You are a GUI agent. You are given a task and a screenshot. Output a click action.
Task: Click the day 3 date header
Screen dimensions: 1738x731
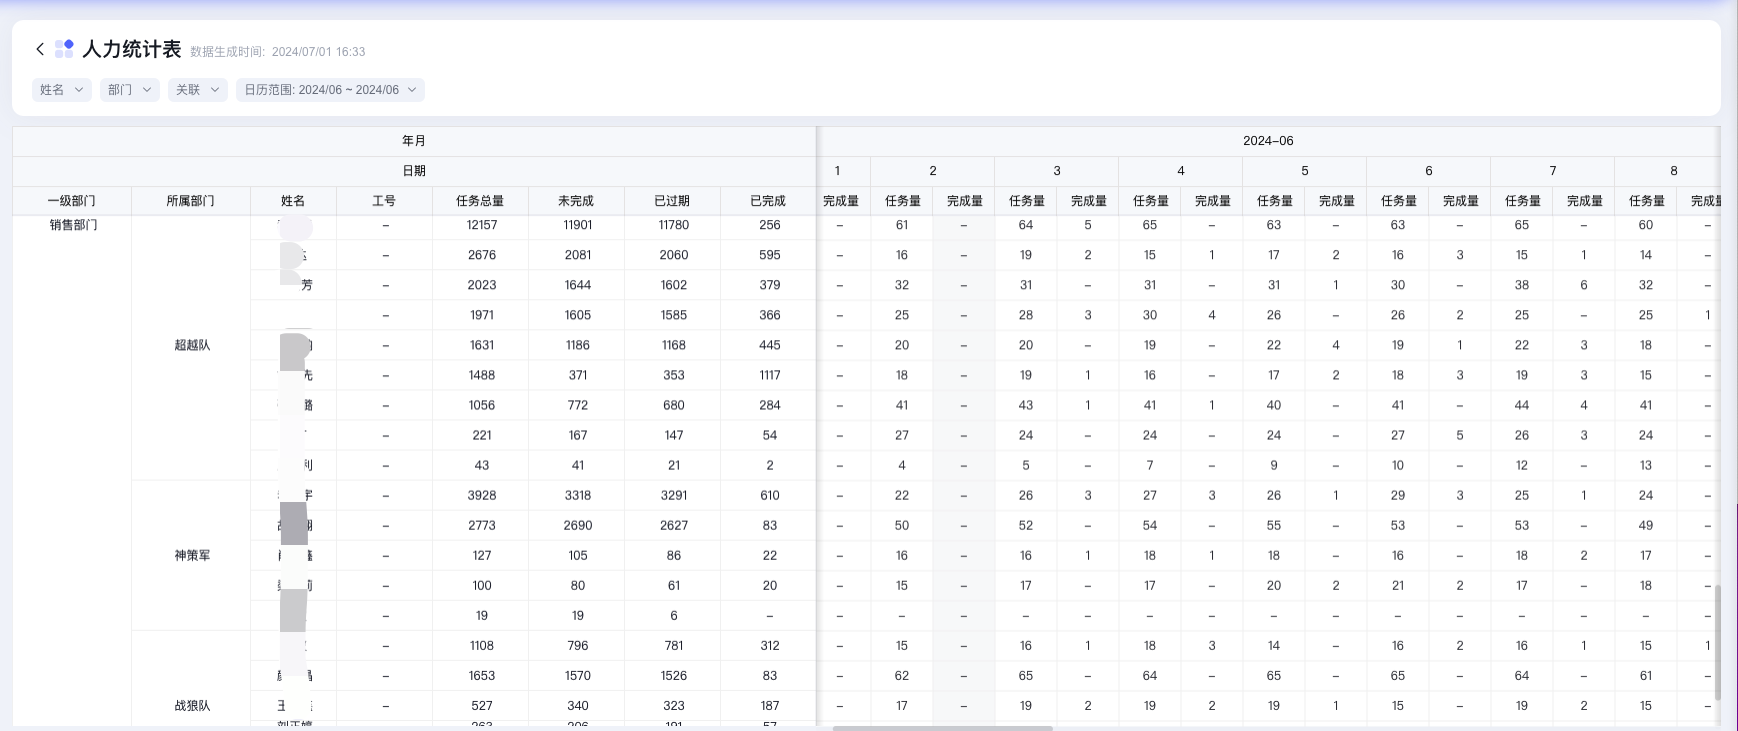[1057, 171]
